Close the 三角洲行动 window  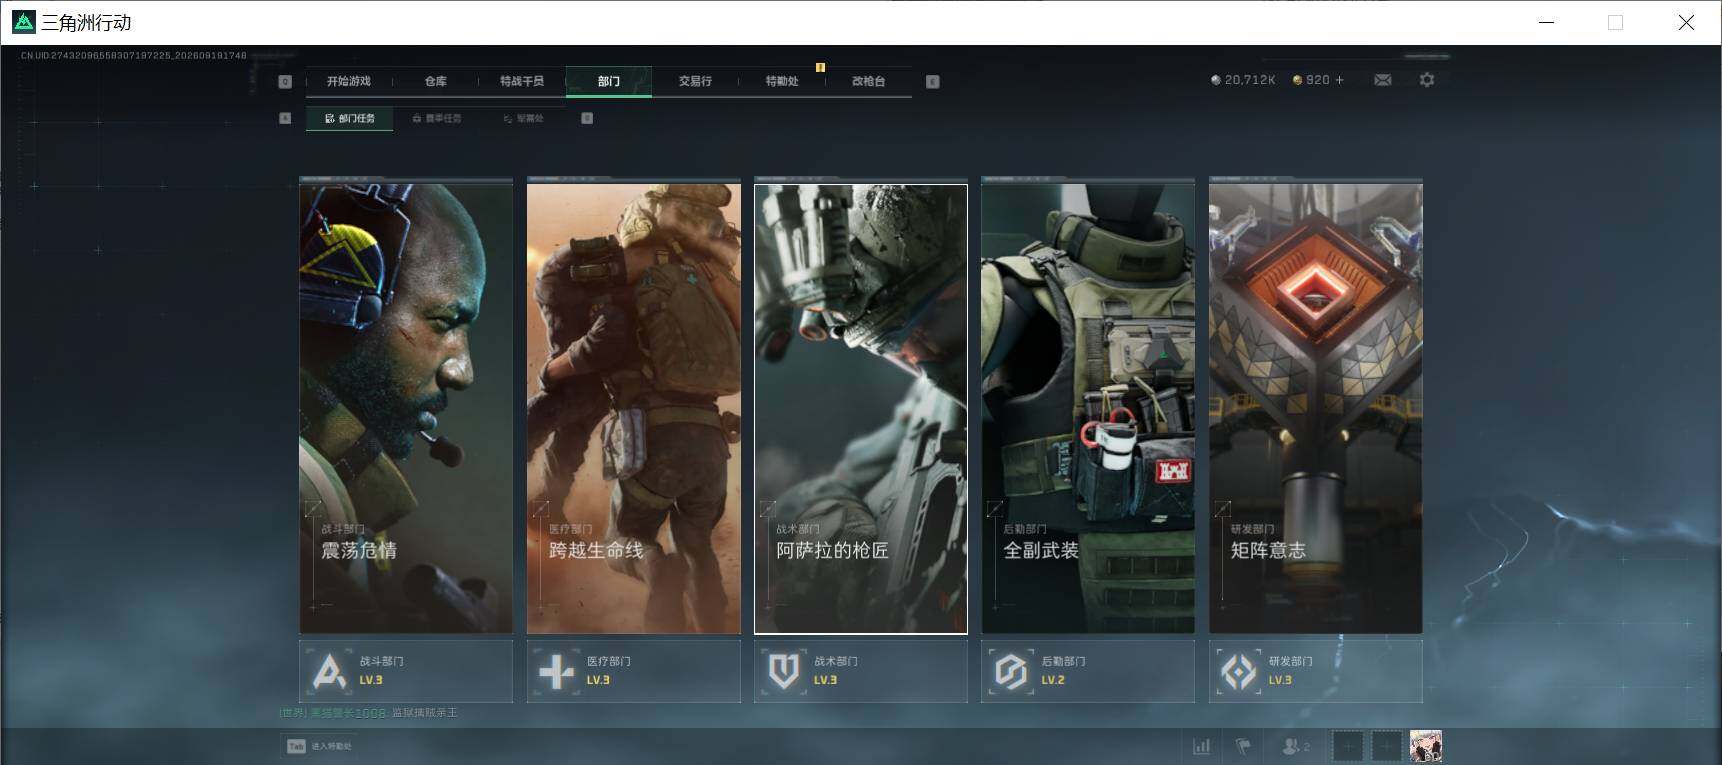1686,22
